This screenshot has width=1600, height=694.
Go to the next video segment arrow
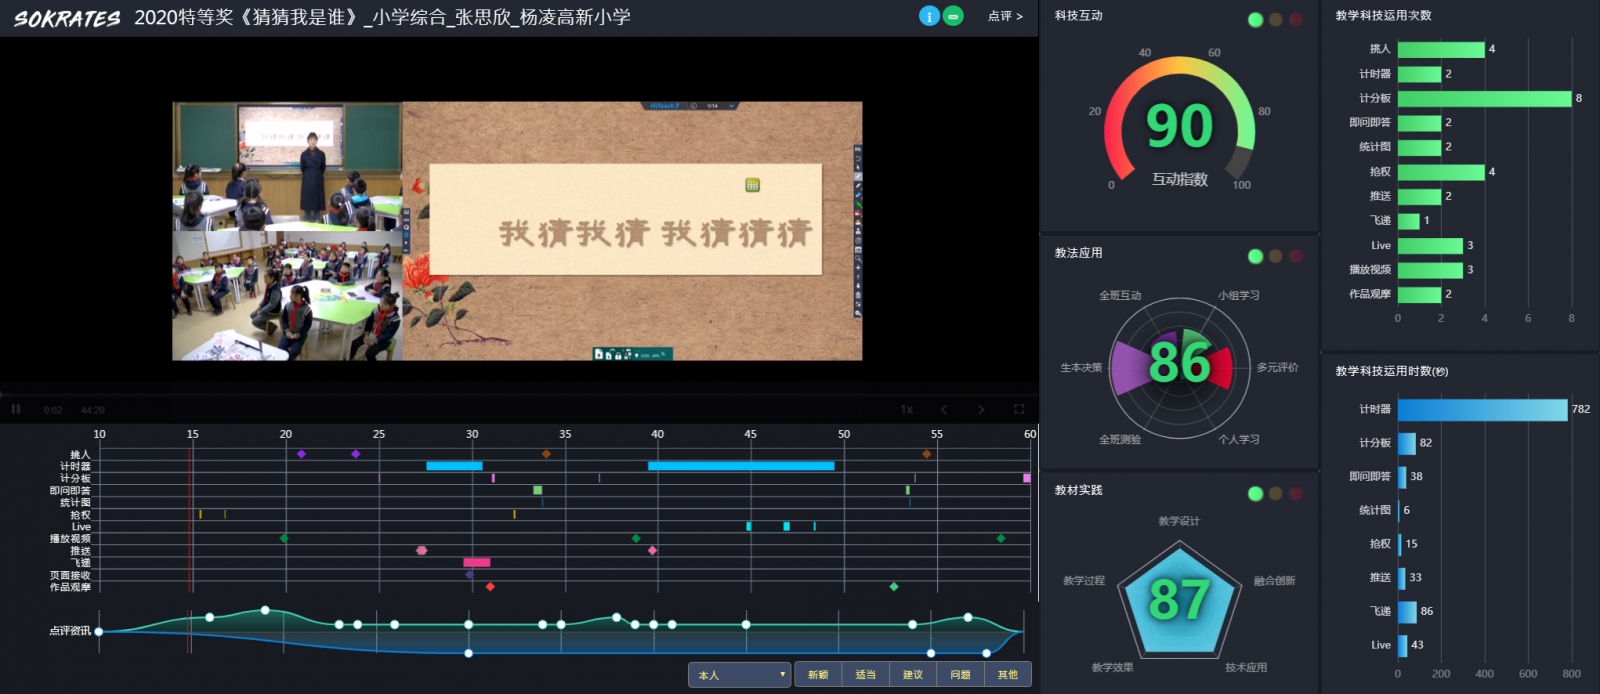(x=981, y=409)
